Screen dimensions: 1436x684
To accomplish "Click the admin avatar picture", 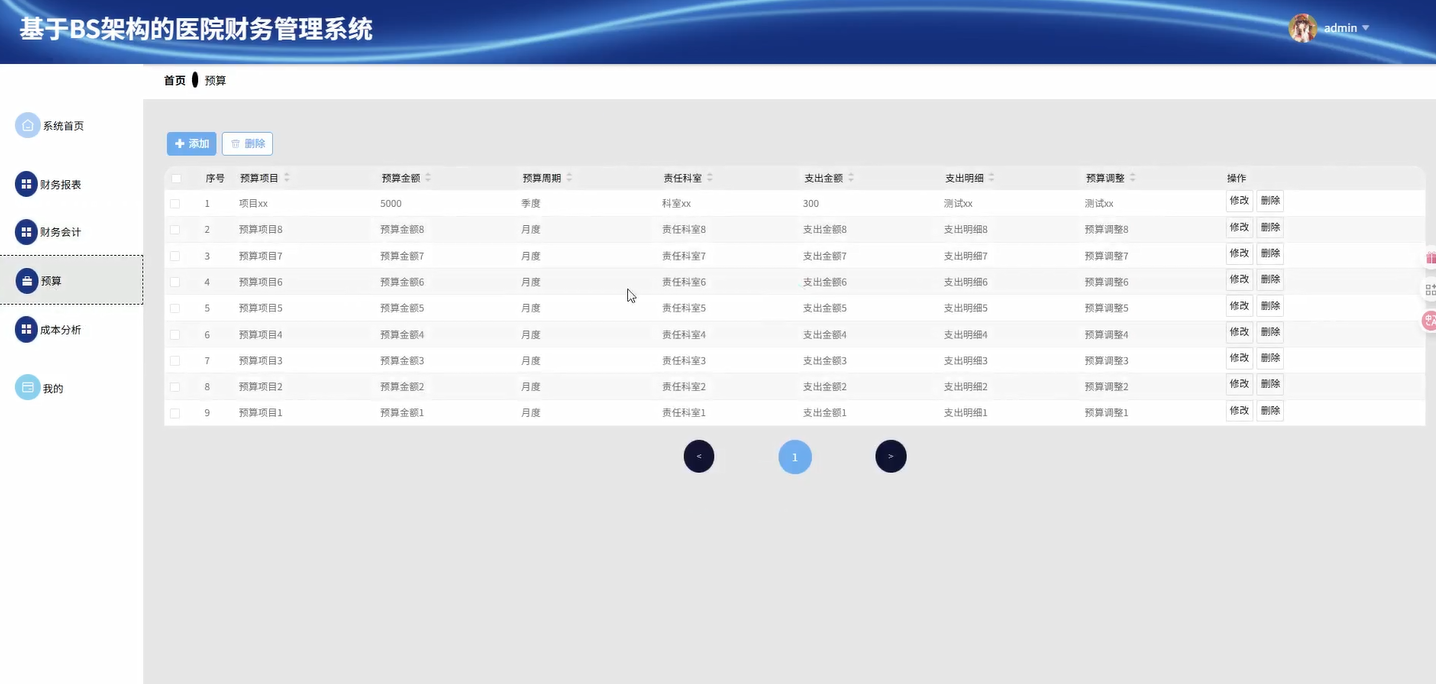I will [x=1302, y=28].
